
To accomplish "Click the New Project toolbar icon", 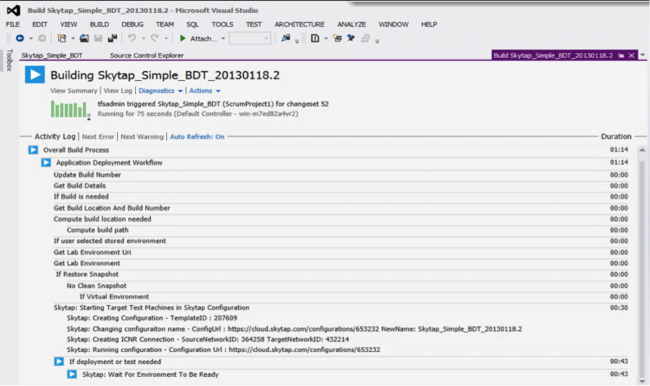I will point(62,38).
